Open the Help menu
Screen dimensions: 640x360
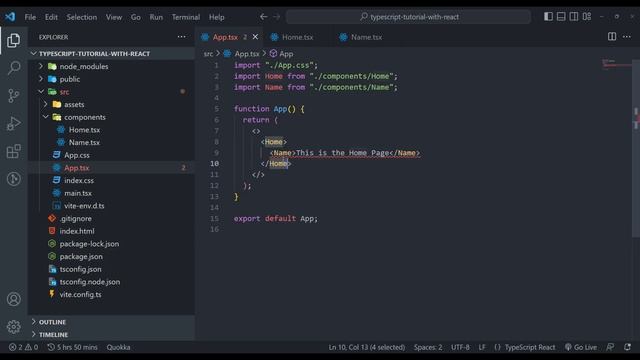tap(216, 17)
